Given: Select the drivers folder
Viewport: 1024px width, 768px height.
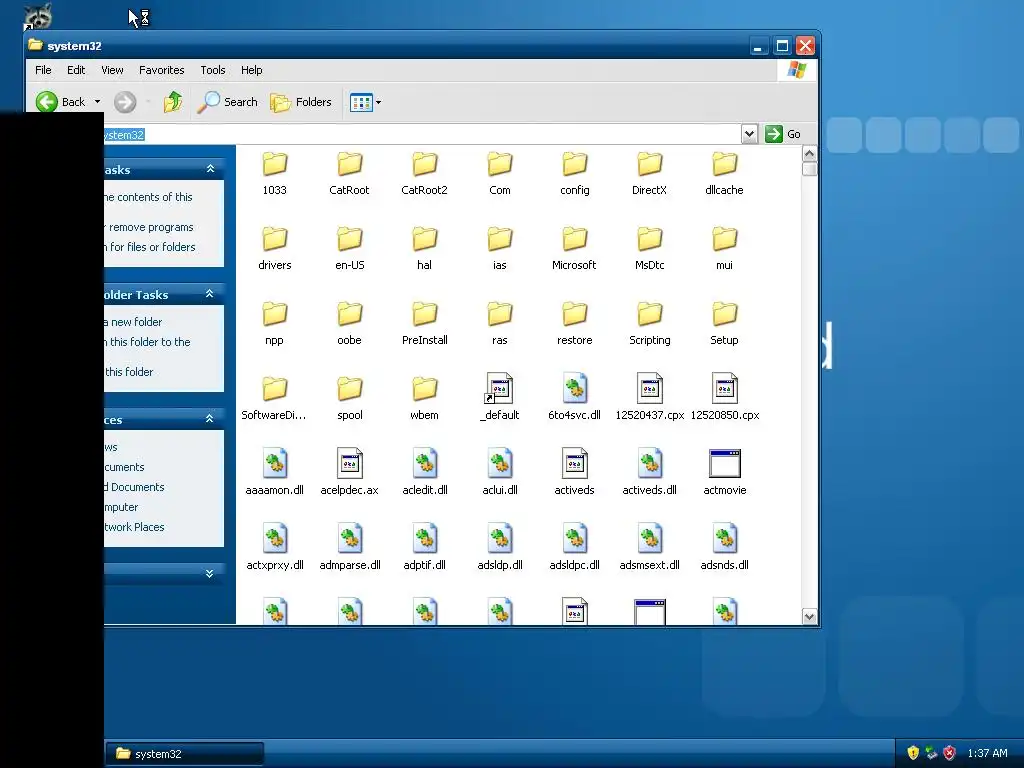Looking at the screenshot, I should coord(274,249).
